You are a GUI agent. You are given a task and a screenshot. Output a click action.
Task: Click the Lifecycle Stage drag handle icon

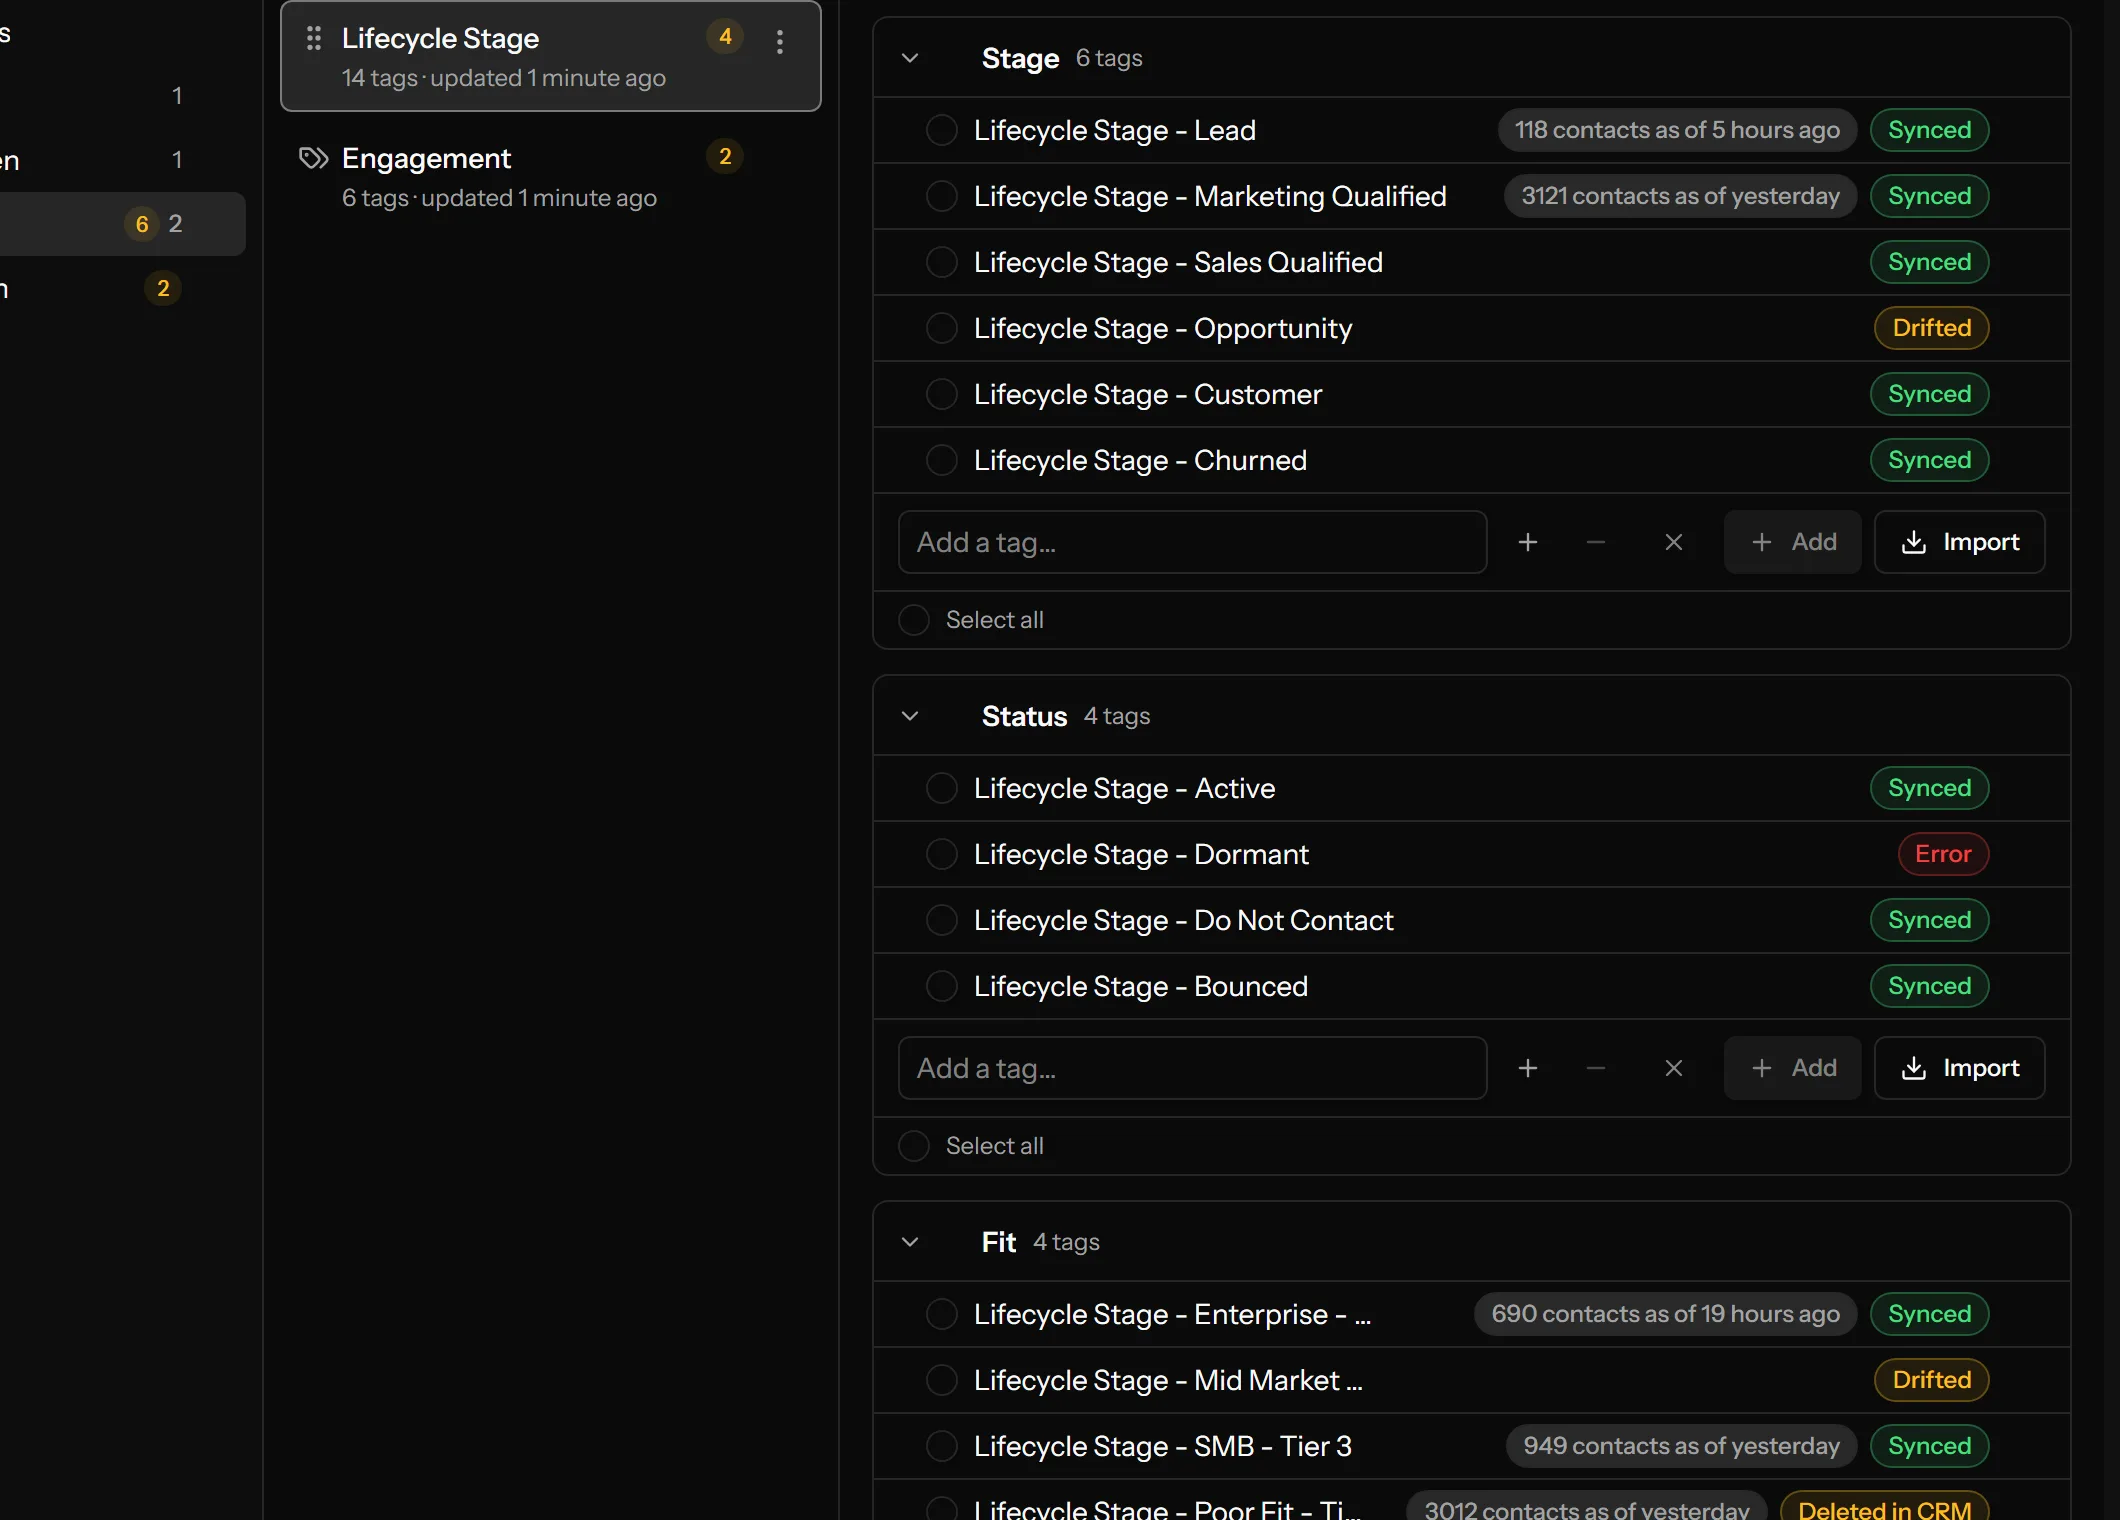pos(313,38)
